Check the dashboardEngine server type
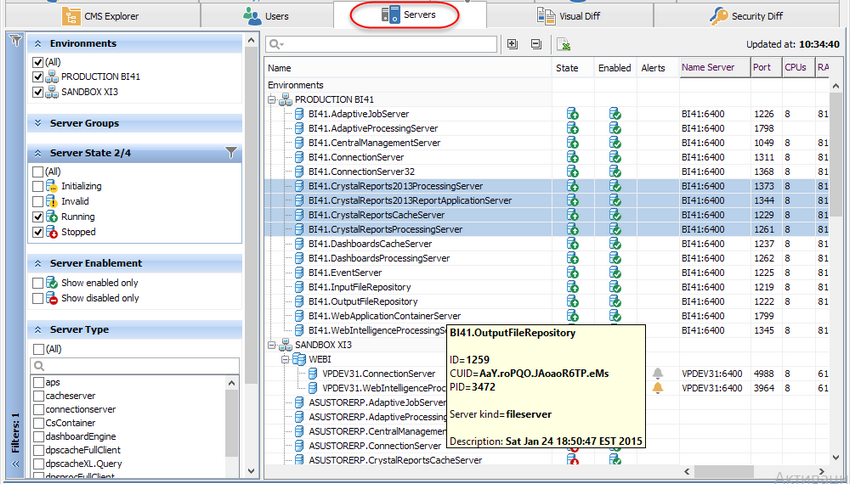The width and height of the screenshot is (850, 484). pos(38,437)
